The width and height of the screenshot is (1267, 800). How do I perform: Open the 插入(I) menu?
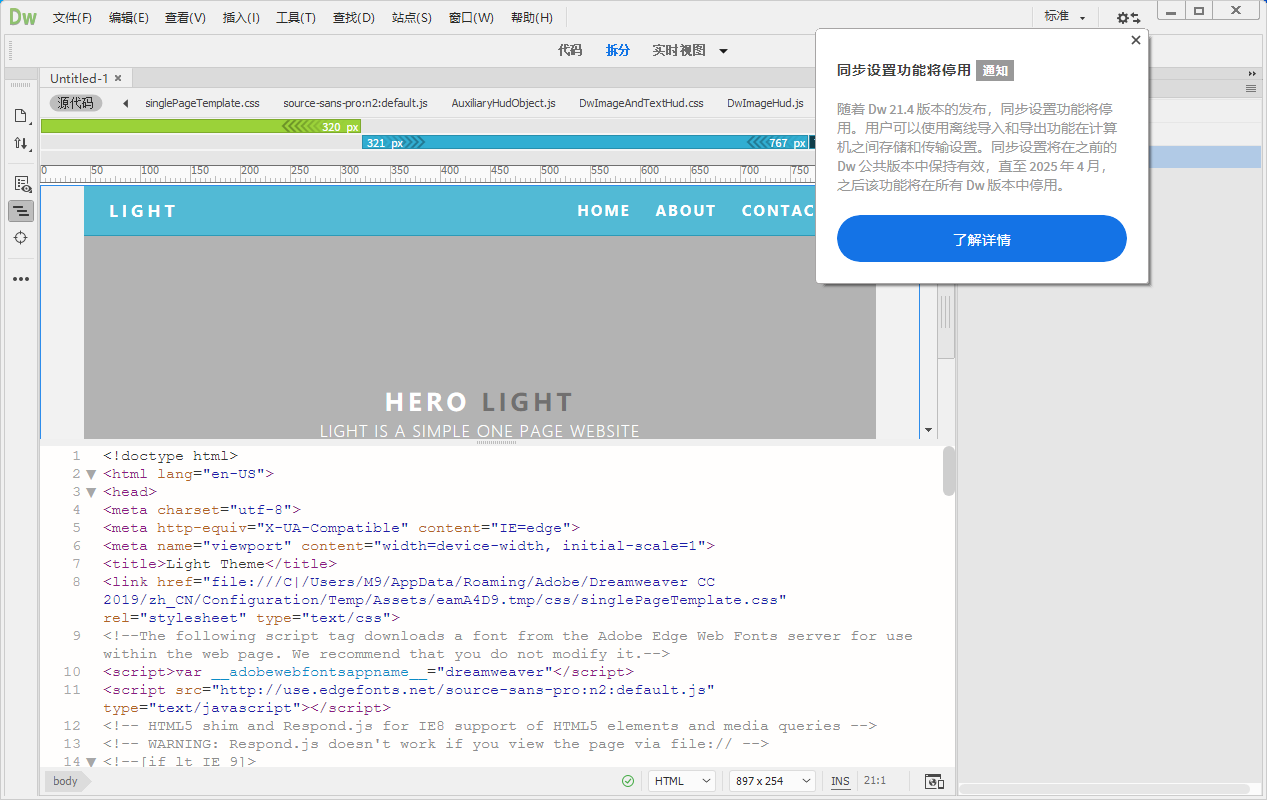tap(241, 18)
